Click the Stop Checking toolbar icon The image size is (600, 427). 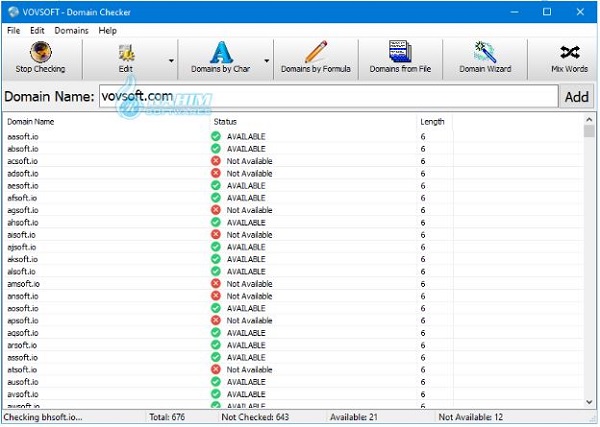tap(41, 59)
